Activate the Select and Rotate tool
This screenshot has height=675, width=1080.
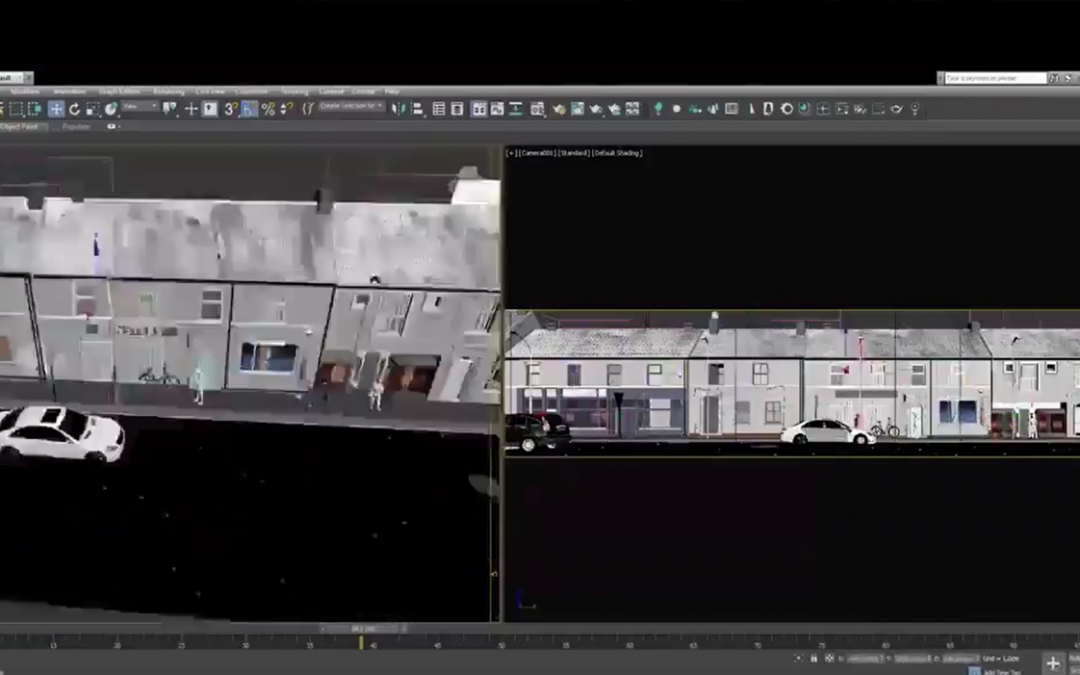(74, 109)
